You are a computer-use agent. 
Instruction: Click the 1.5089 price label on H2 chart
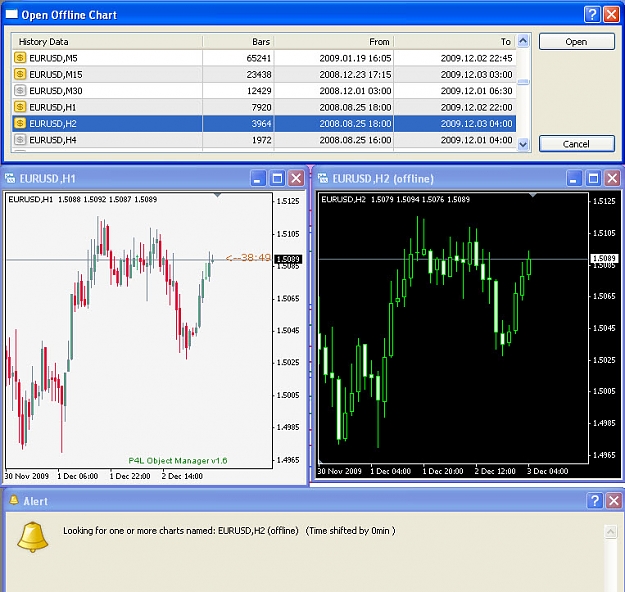[x=604, y=258]
